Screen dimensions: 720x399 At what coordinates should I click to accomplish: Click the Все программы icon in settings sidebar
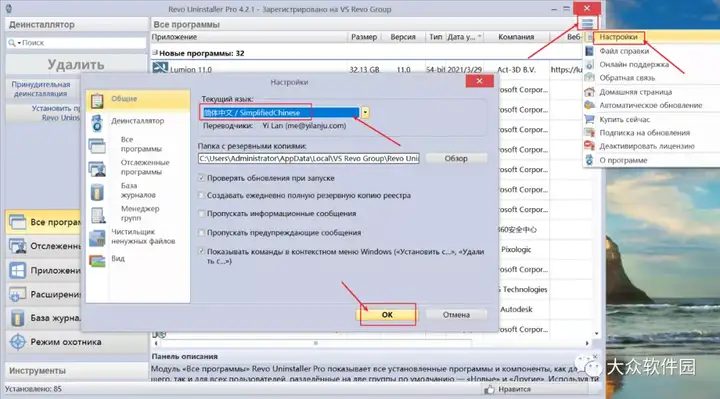click(x=97, y=146)
